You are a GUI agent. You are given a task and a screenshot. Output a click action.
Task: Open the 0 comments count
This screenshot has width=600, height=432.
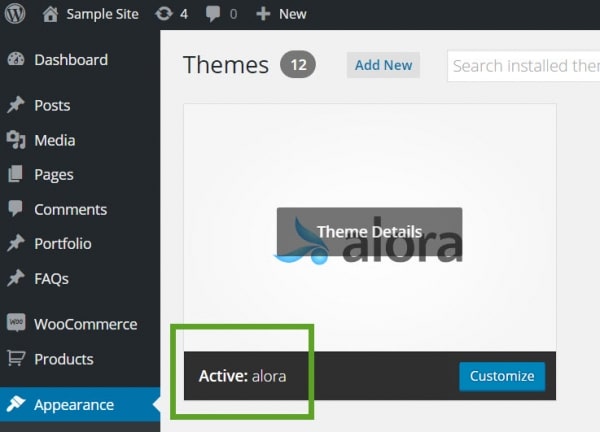coord(233,14)
